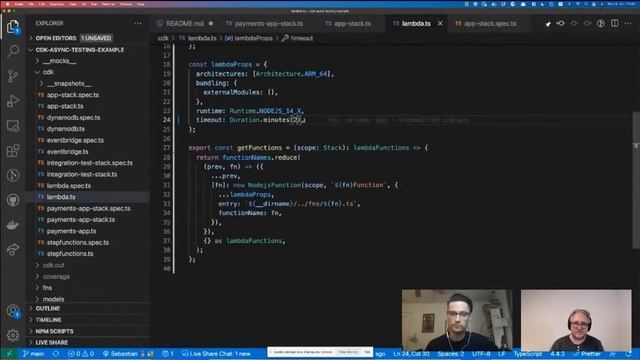This screenshot has width=640, height=360.
Task: Expand the __snapshots__ folder
Action: [x=69, y=84]
